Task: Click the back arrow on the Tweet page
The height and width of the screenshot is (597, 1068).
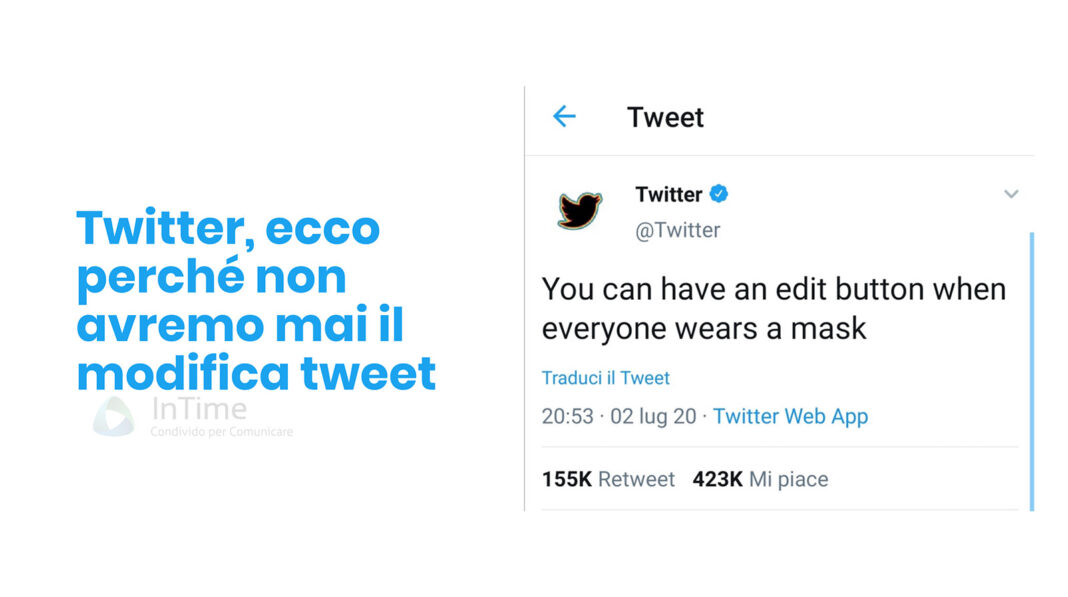Action: tap(563, 117)
